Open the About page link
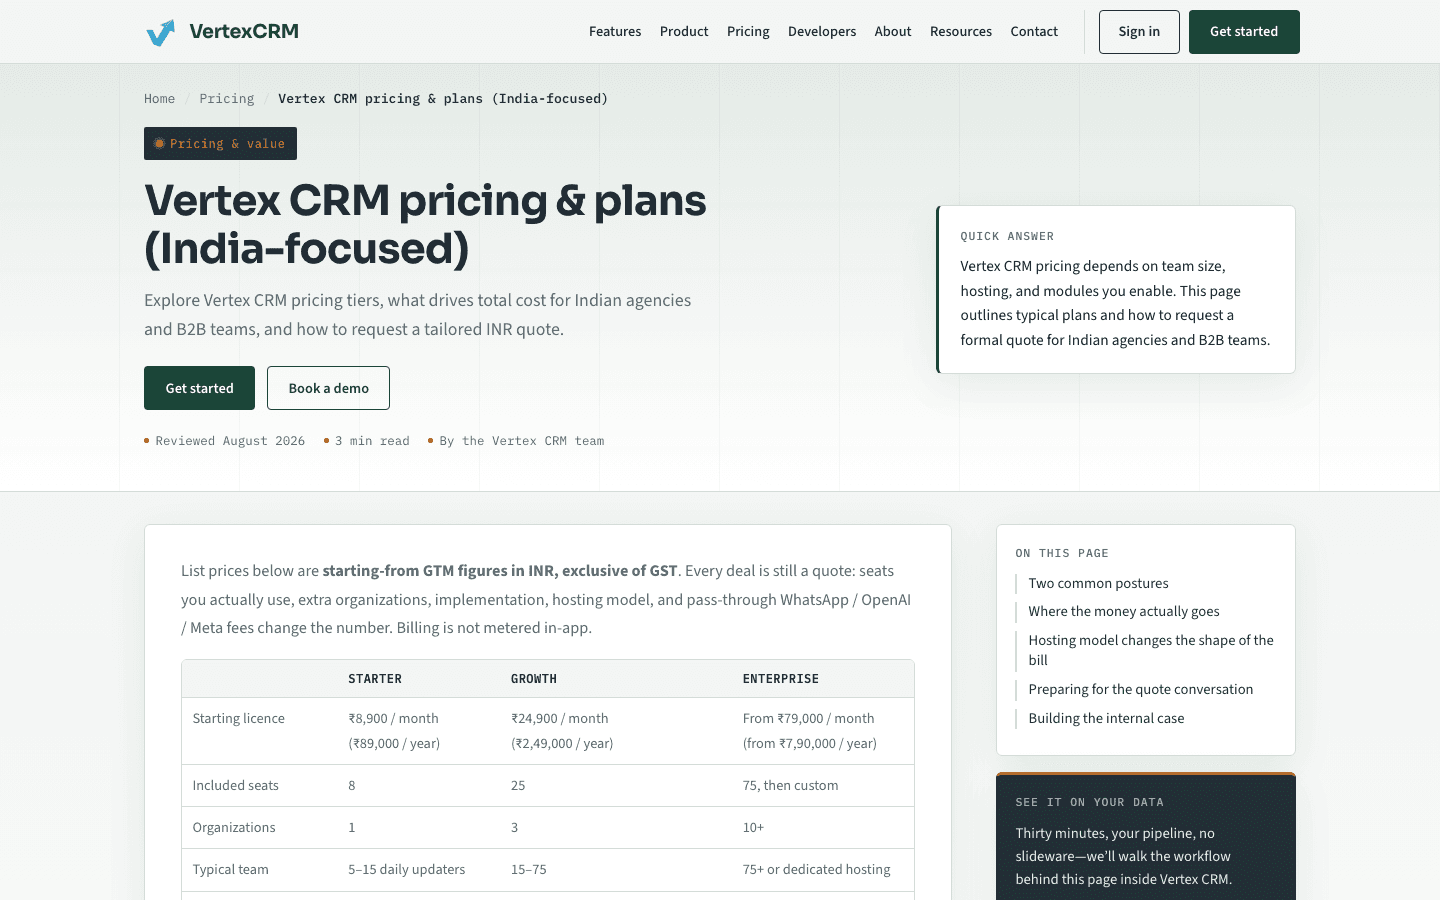 click(893, 32)
